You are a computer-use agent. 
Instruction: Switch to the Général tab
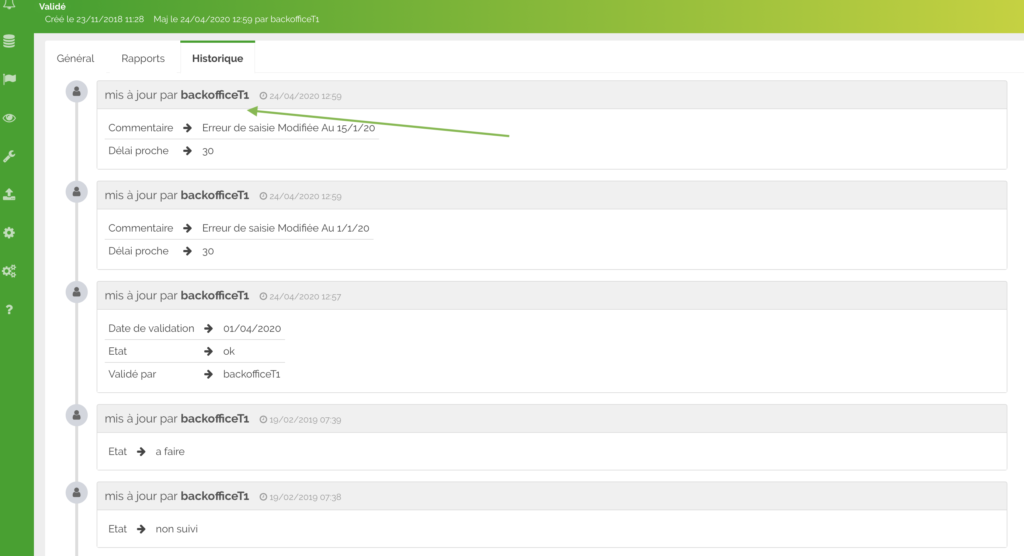pos(75,59)
